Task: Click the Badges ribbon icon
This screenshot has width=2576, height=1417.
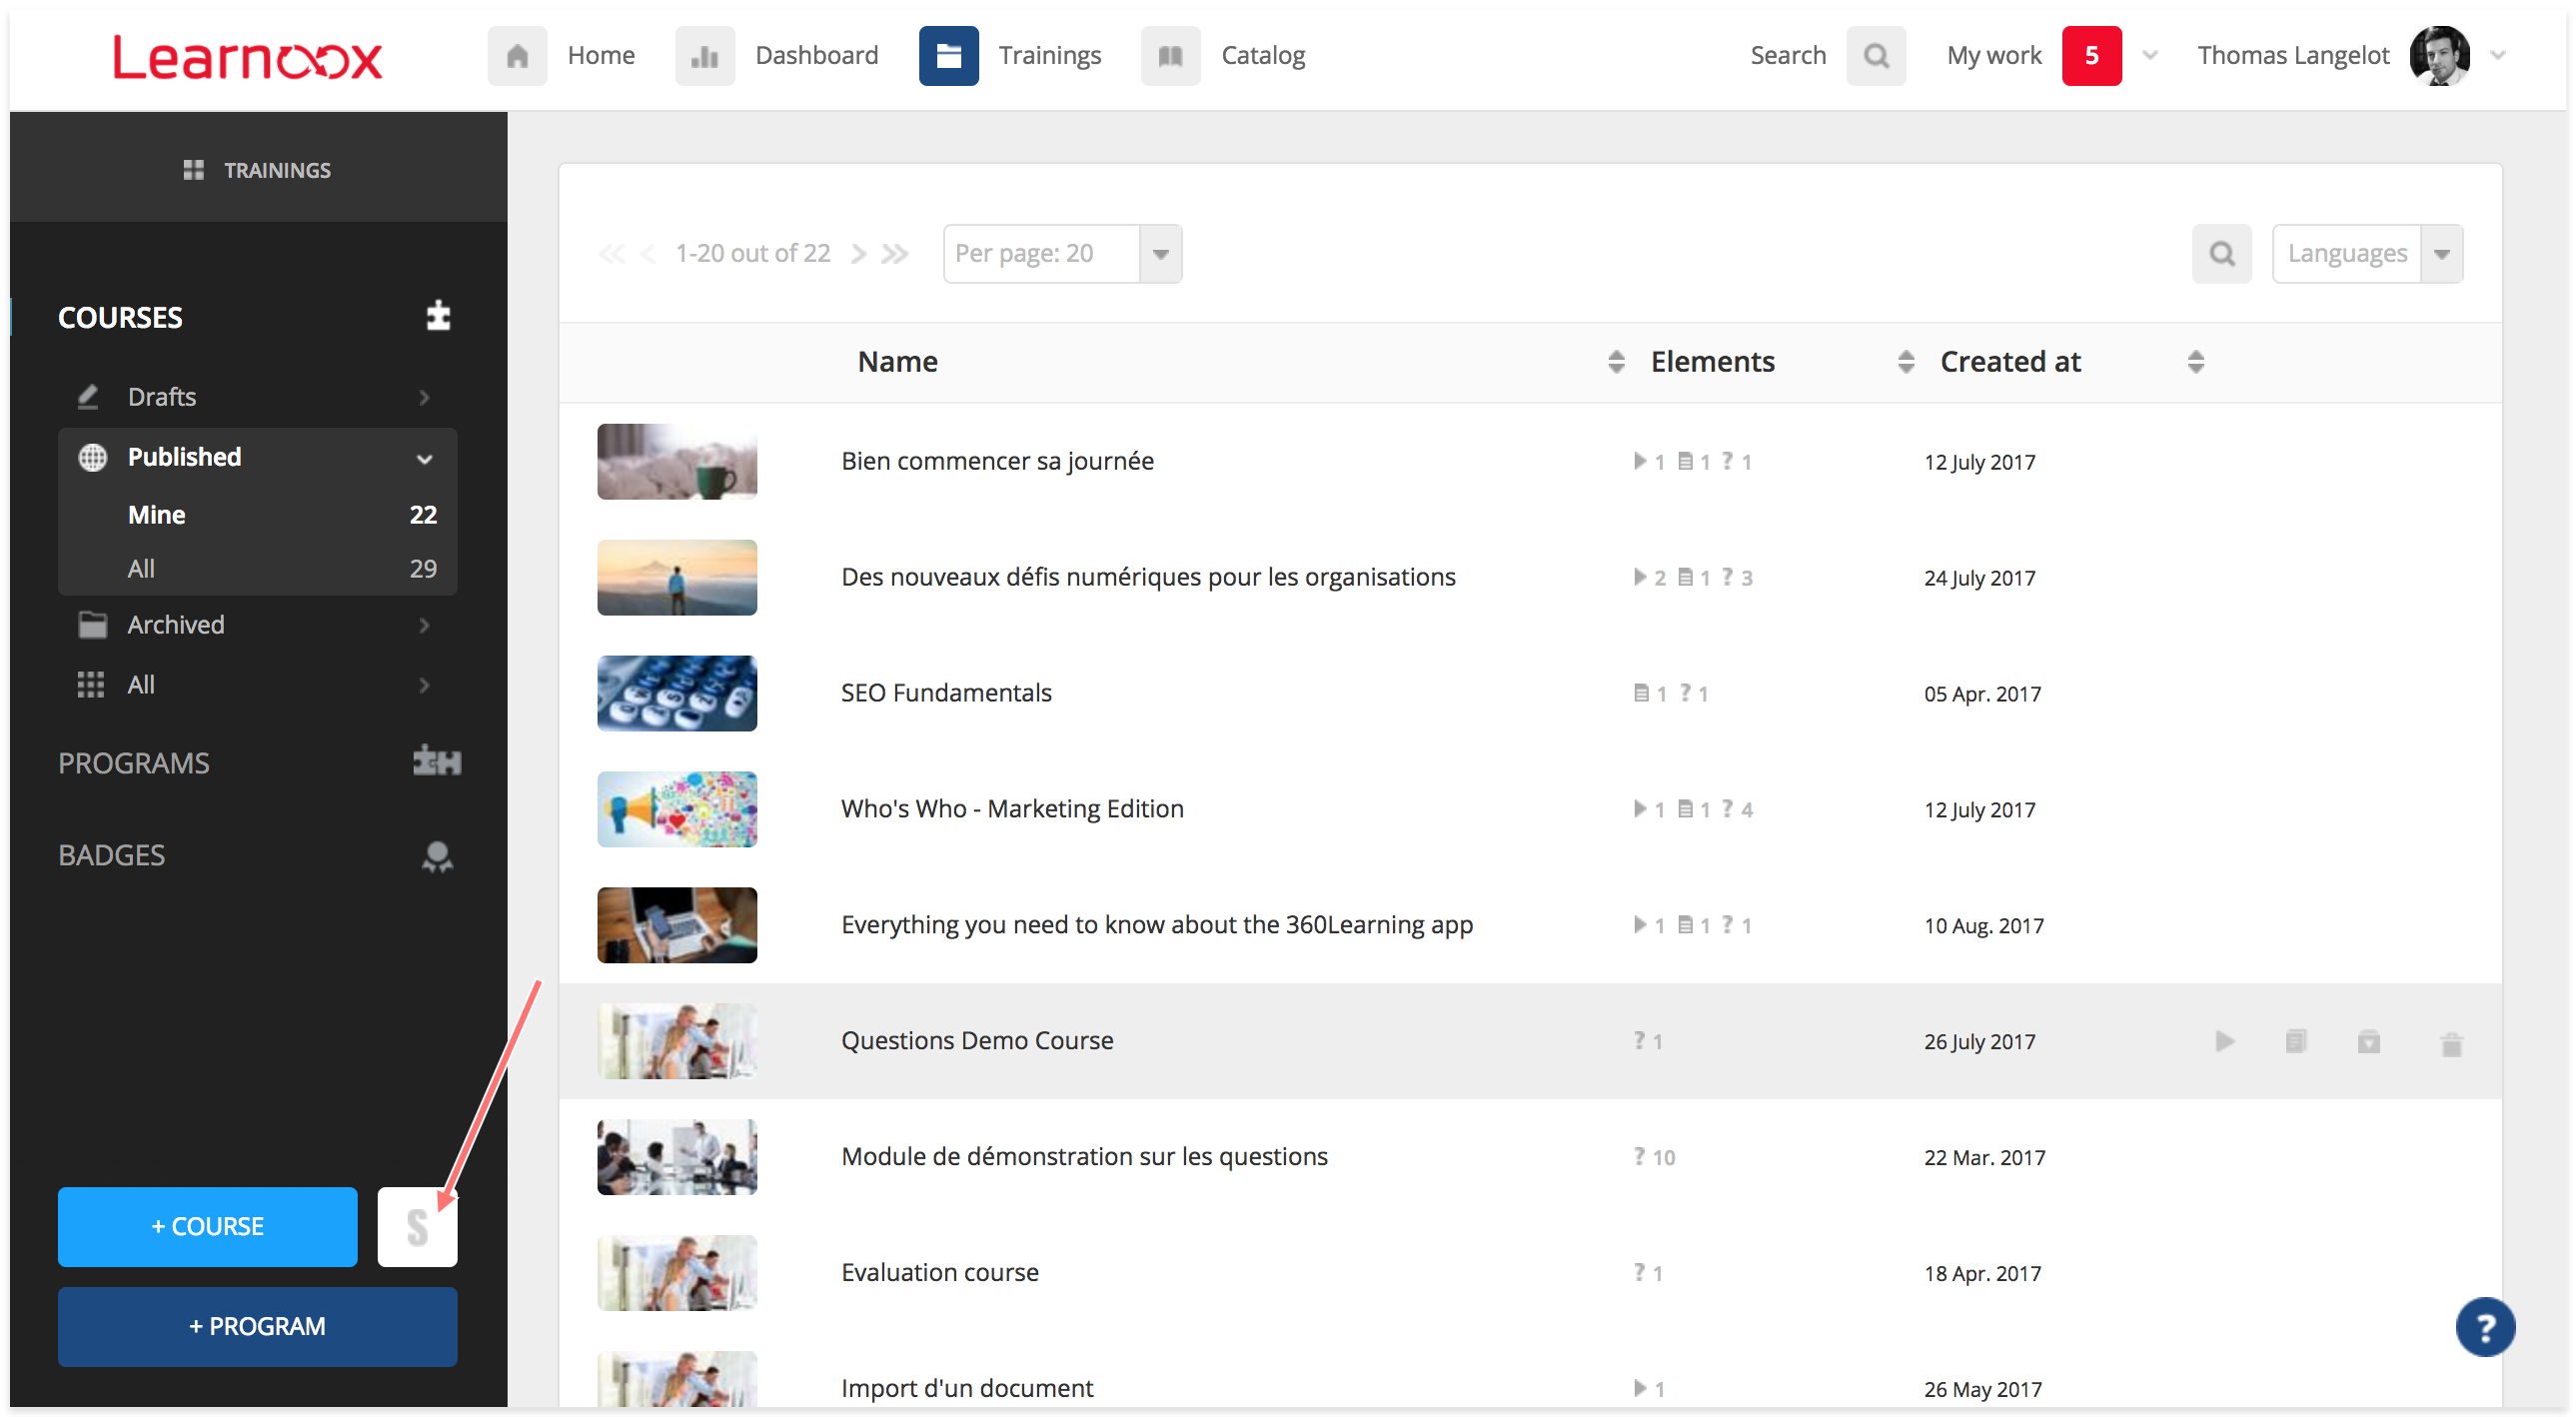Action: click(x=437, y=856)
